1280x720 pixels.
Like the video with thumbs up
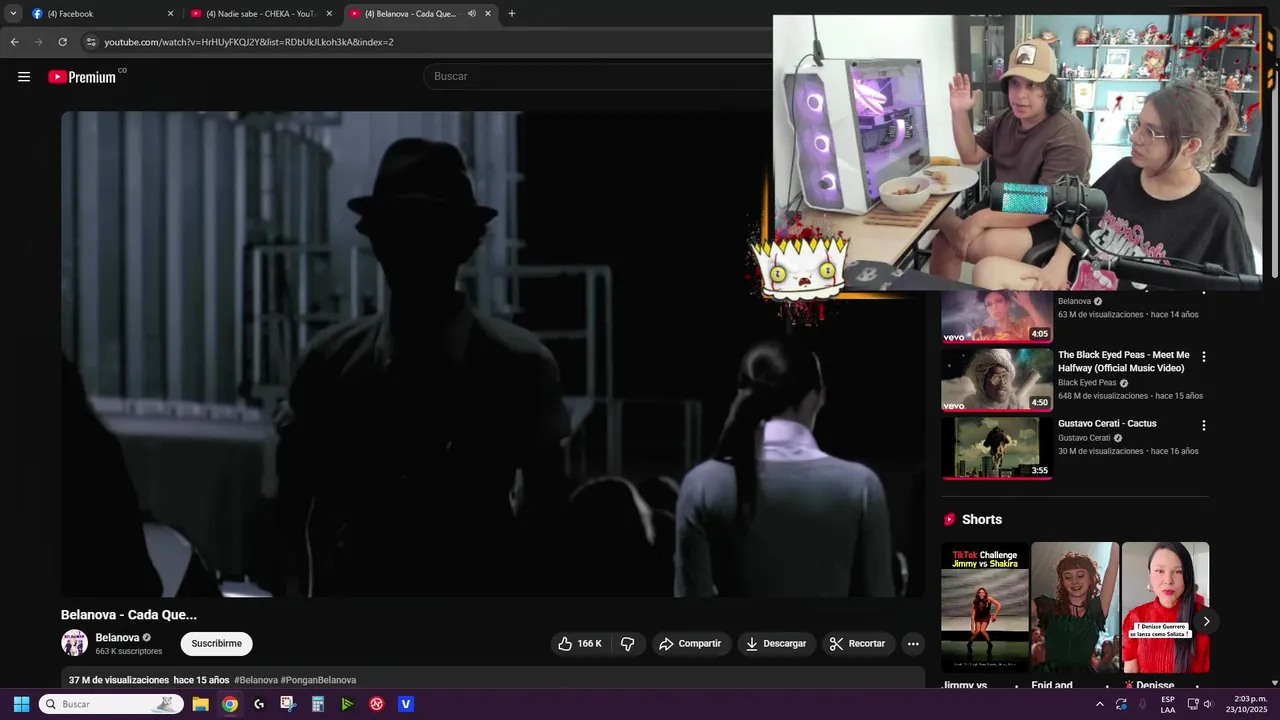pyautogui.click(x=580, y=644)
